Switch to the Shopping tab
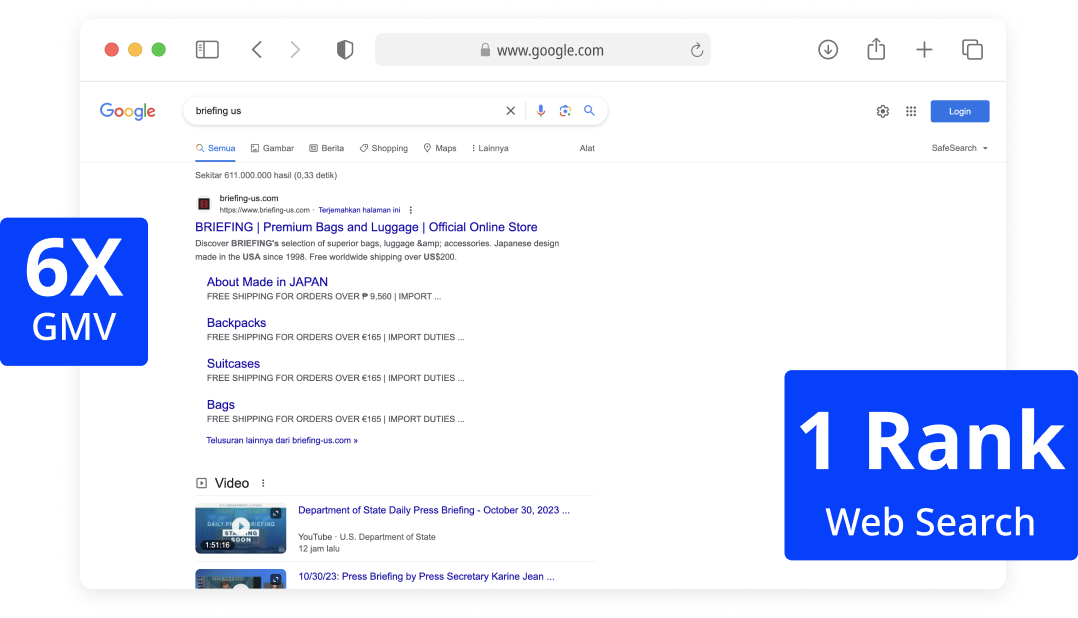 coord(384,148)
